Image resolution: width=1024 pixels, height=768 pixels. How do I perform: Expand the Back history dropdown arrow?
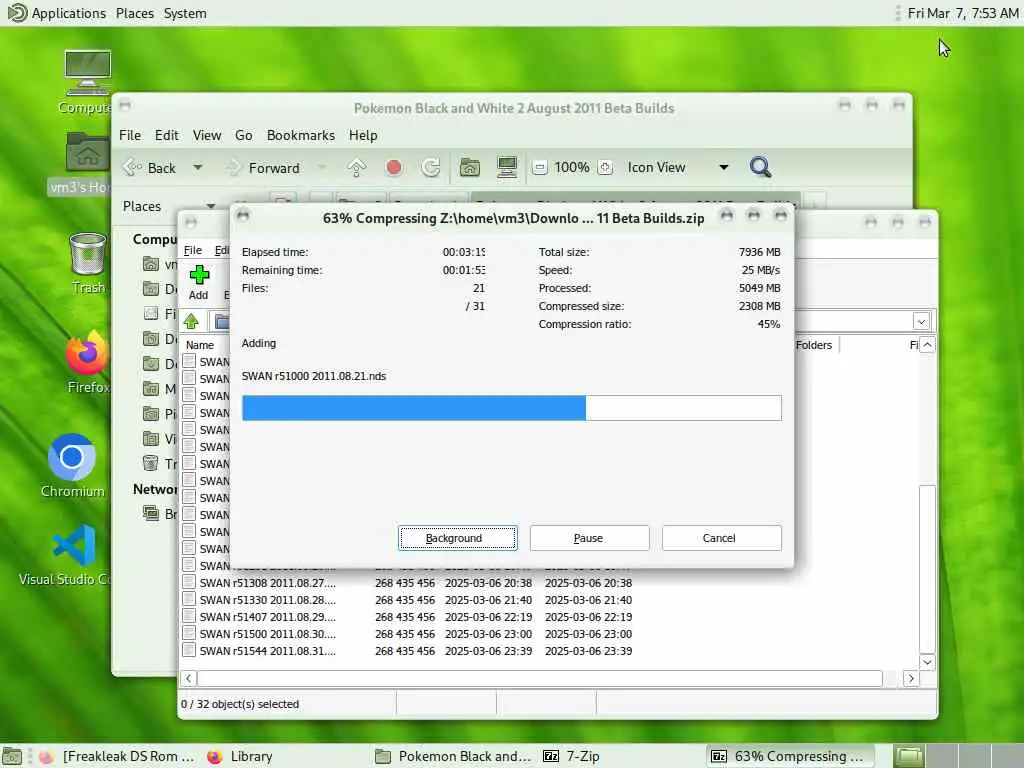coord(197,168)
